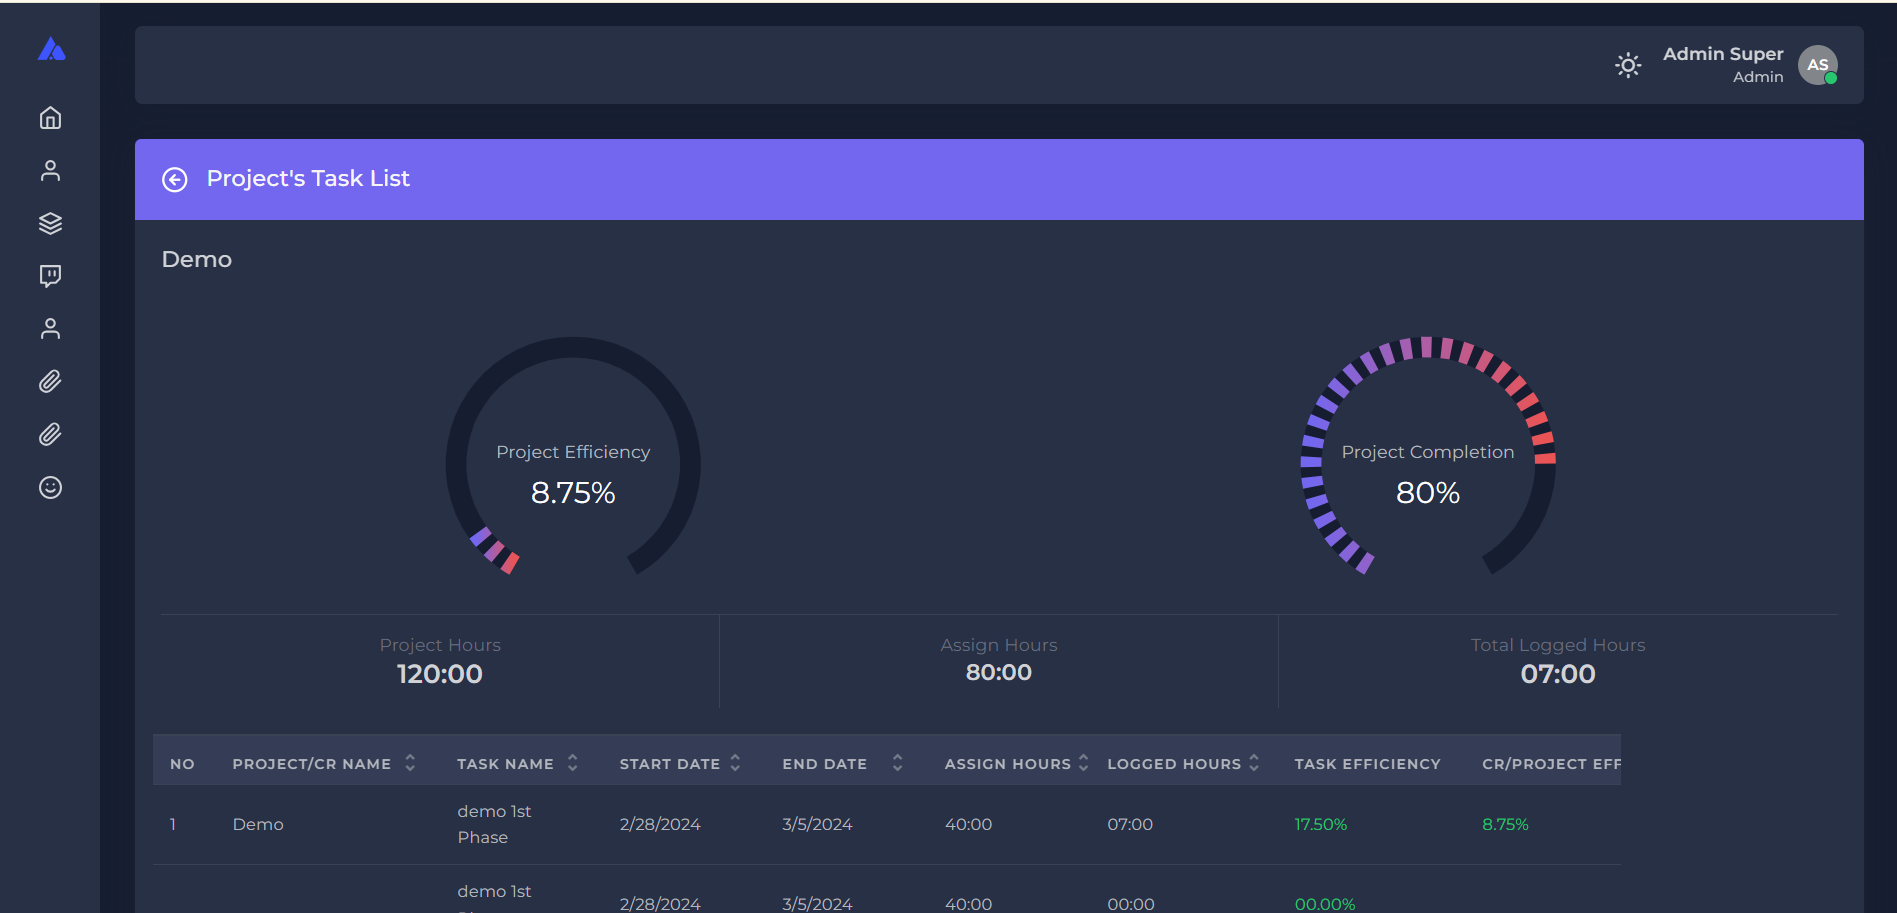Click the blue app logo at top left
1897x913 pixels.
[x=51, y=49]
